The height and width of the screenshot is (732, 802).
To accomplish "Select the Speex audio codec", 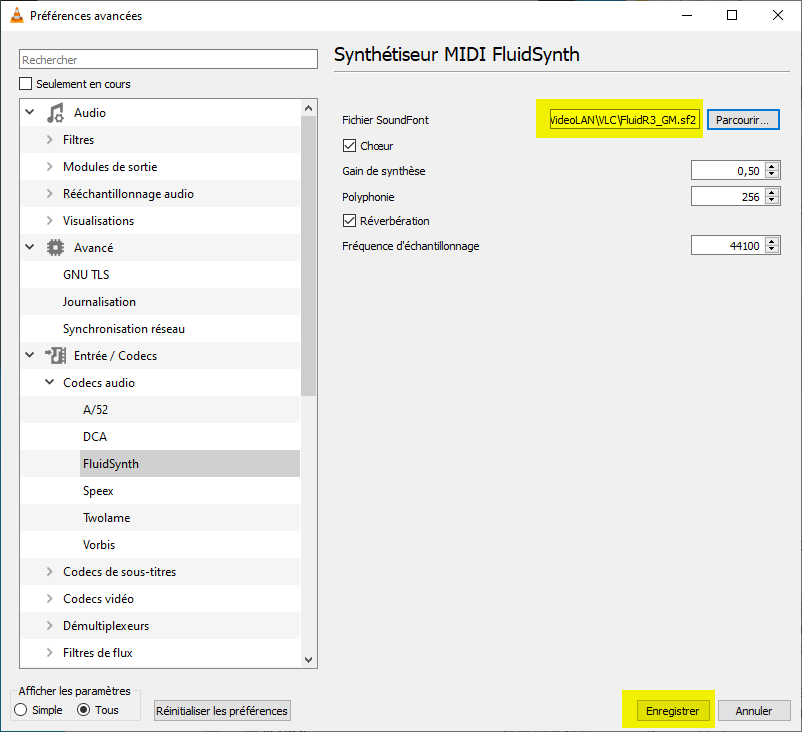I will (98, 491).
